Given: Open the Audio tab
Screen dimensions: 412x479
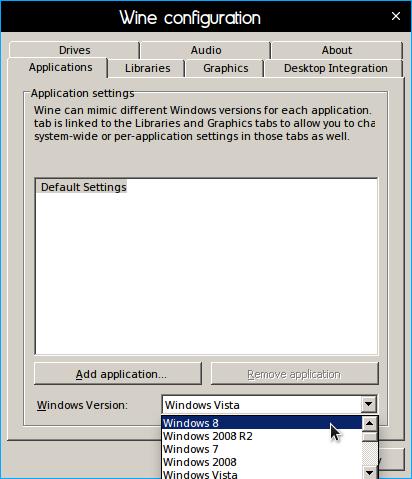Looking at the screenshot, I should [206, 50].
